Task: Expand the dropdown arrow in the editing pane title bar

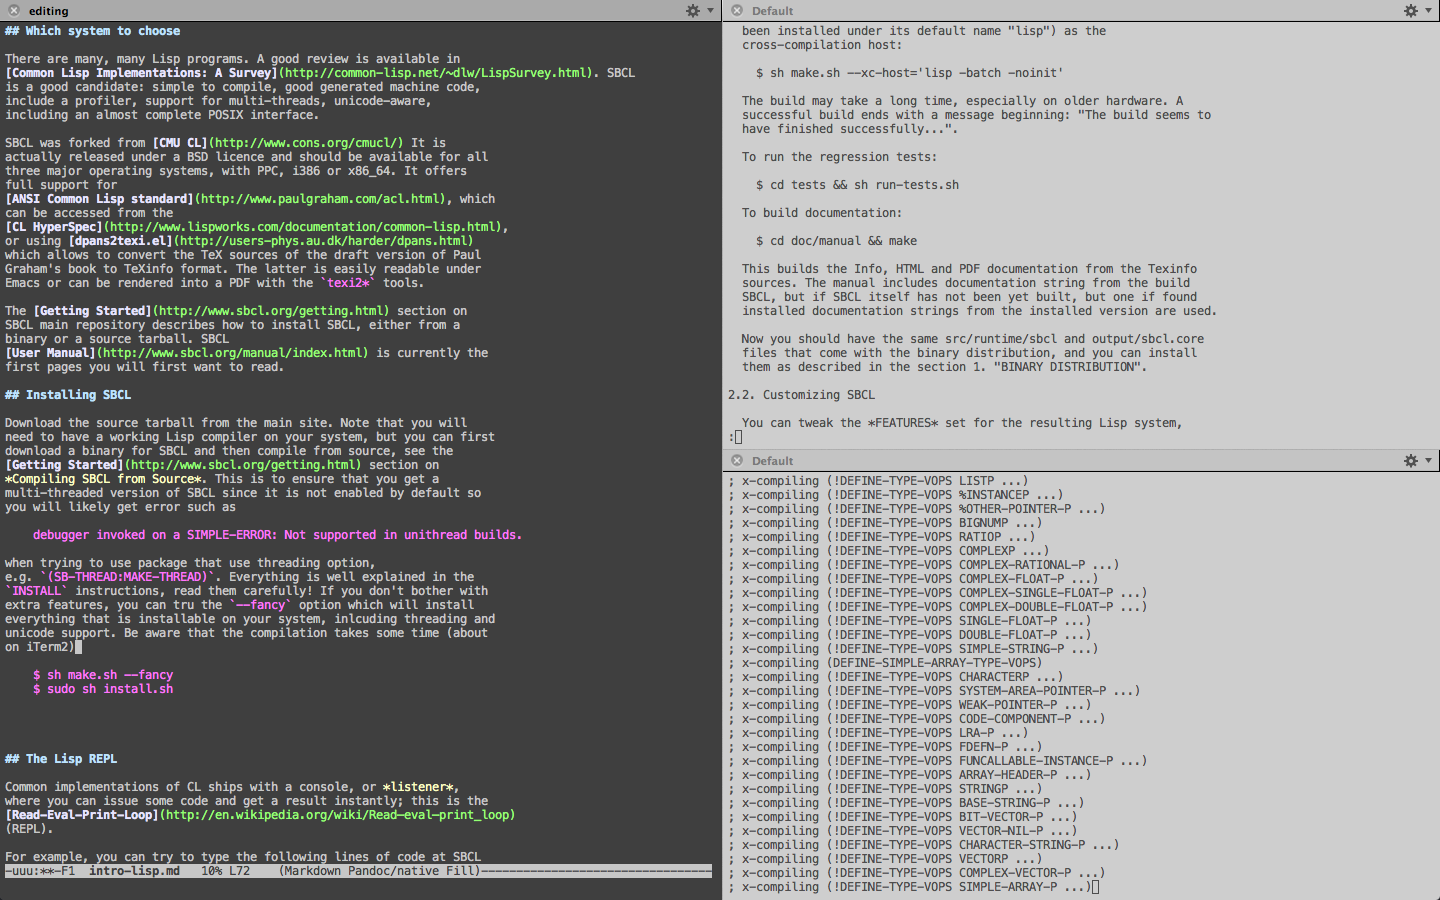Action: (710, 11)
